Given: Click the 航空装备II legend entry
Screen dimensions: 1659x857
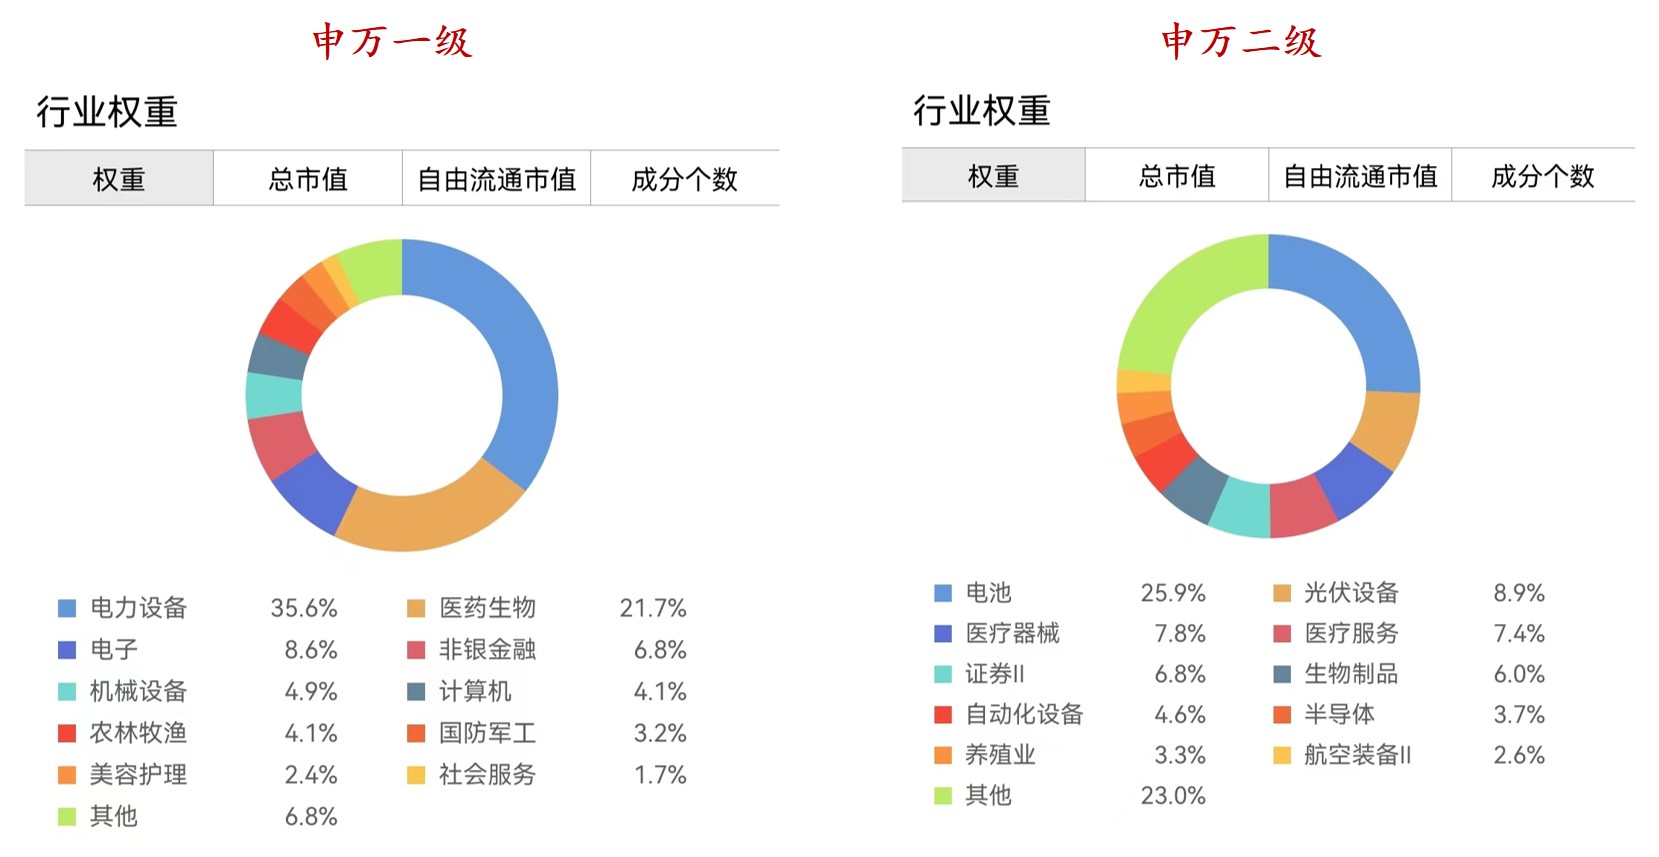Looking at the screenshot, I should click(x=1357, y=755).
